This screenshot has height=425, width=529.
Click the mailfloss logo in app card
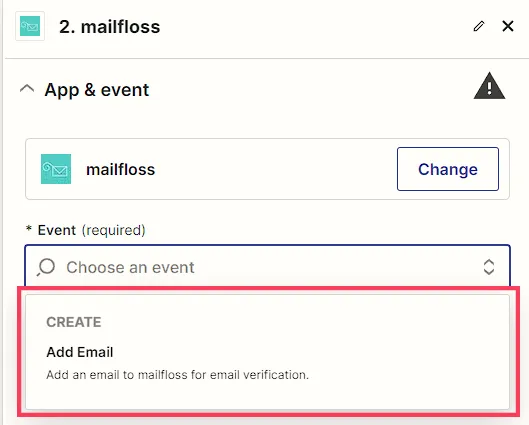(56, 169)
